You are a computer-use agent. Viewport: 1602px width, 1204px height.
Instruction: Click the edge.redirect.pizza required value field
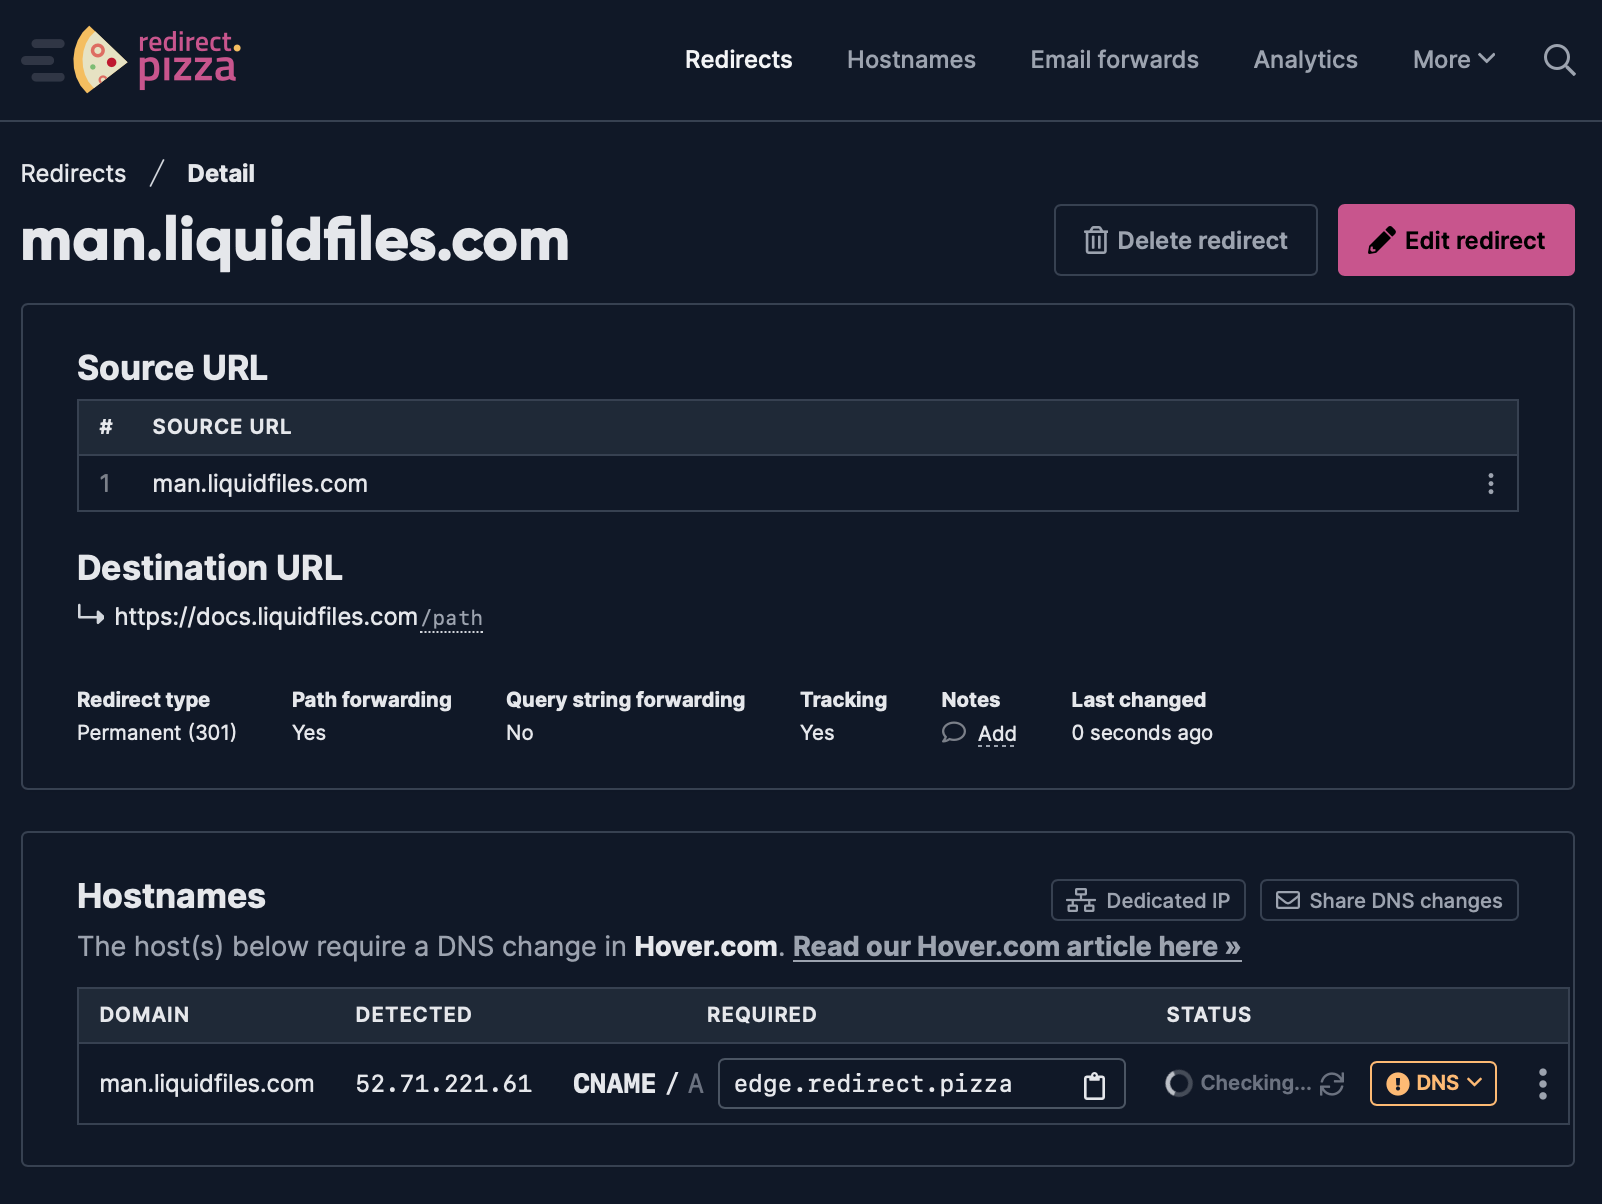(x=922, y=1084)
